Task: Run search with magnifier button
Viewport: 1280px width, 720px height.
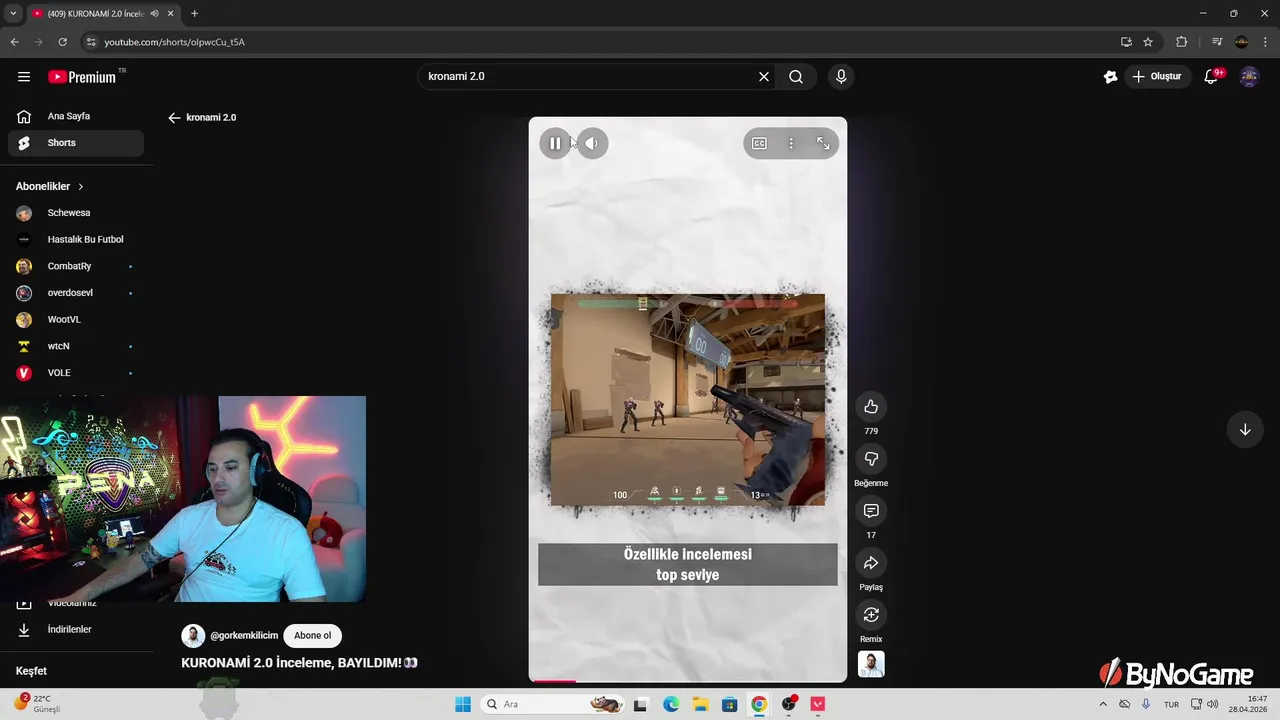Action: [796, 76]
